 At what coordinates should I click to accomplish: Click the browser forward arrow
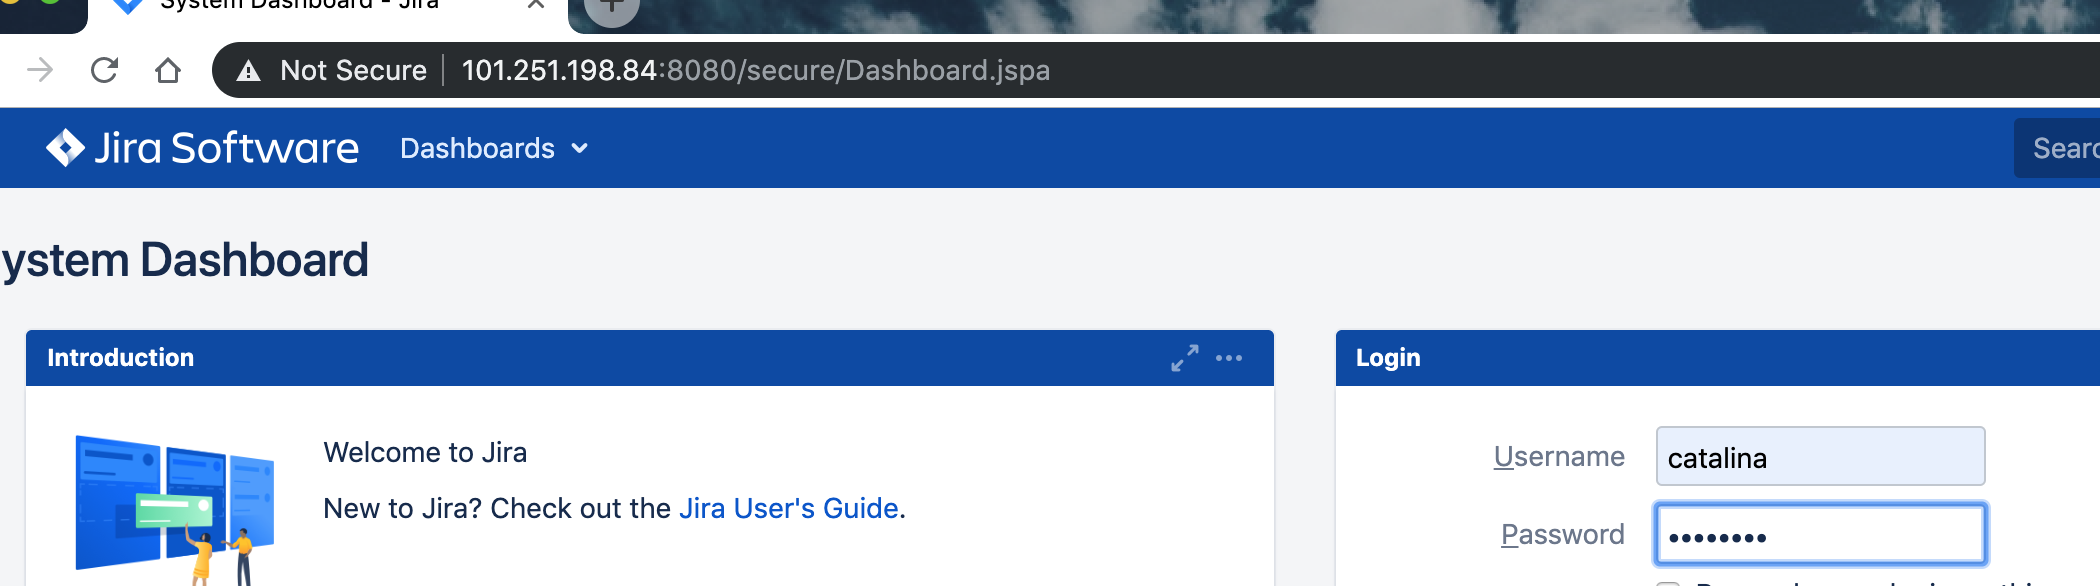pyautogui.click(x=40, y=70)
